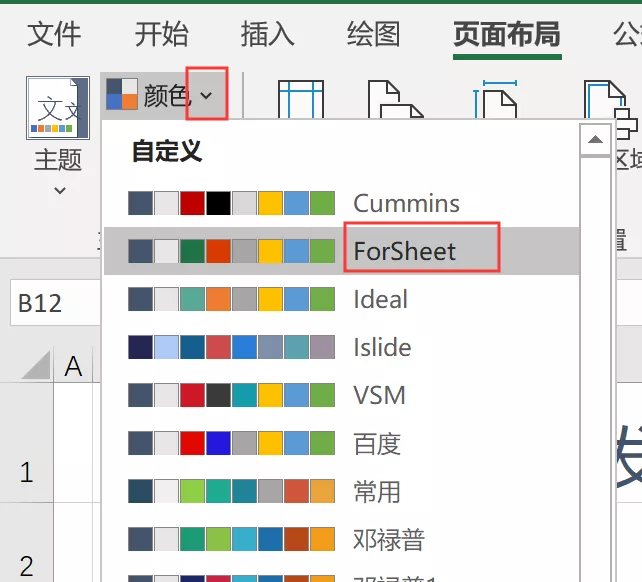Switch to the 绘图 ribbon tab
This screenshot has height=582, width=642.
coord(373,34)
